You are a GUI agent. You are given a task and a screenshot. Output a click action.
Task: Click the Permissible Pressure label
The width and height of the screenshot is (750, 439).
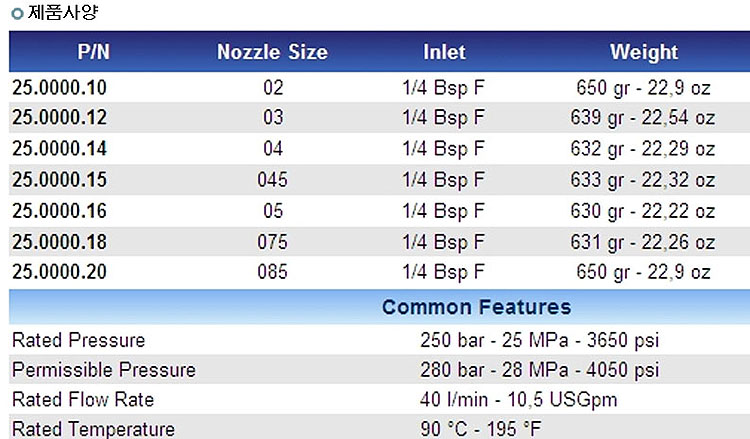tap(104, 370)
